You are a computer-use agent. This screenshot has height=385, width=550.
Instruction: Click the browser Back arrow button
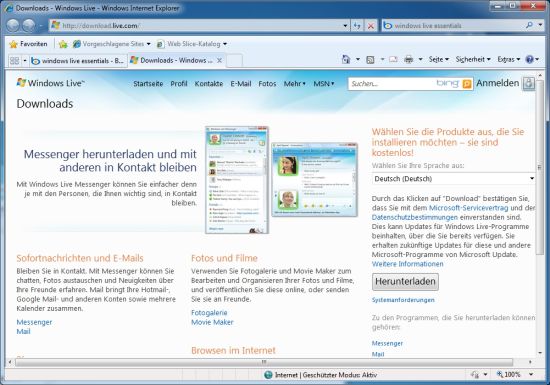tap(13, 25)
